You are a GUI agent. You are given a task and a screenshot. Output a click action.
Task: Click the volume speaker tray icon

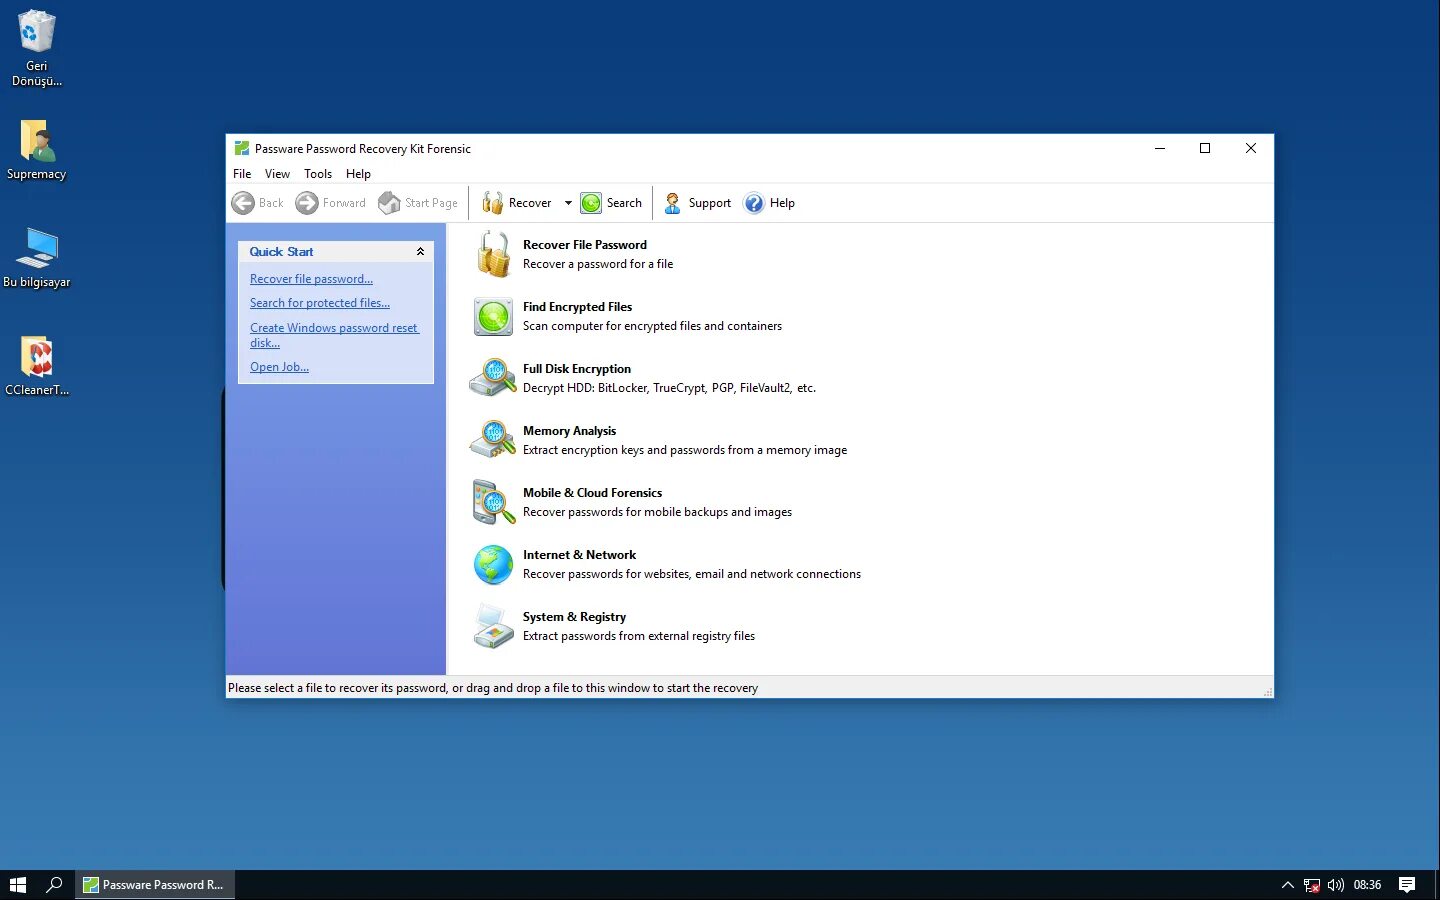click(x=1335, y=885)
